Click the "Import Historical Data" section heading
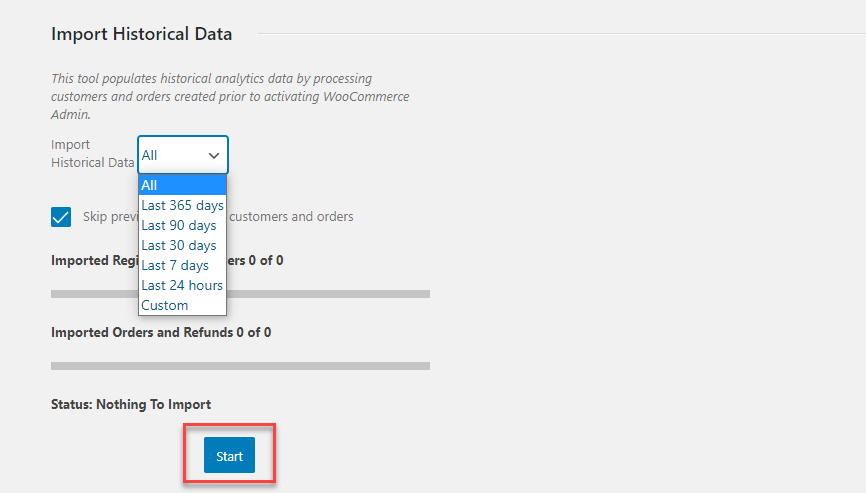Screen dimensions: 866x493 tap(141, 34)
